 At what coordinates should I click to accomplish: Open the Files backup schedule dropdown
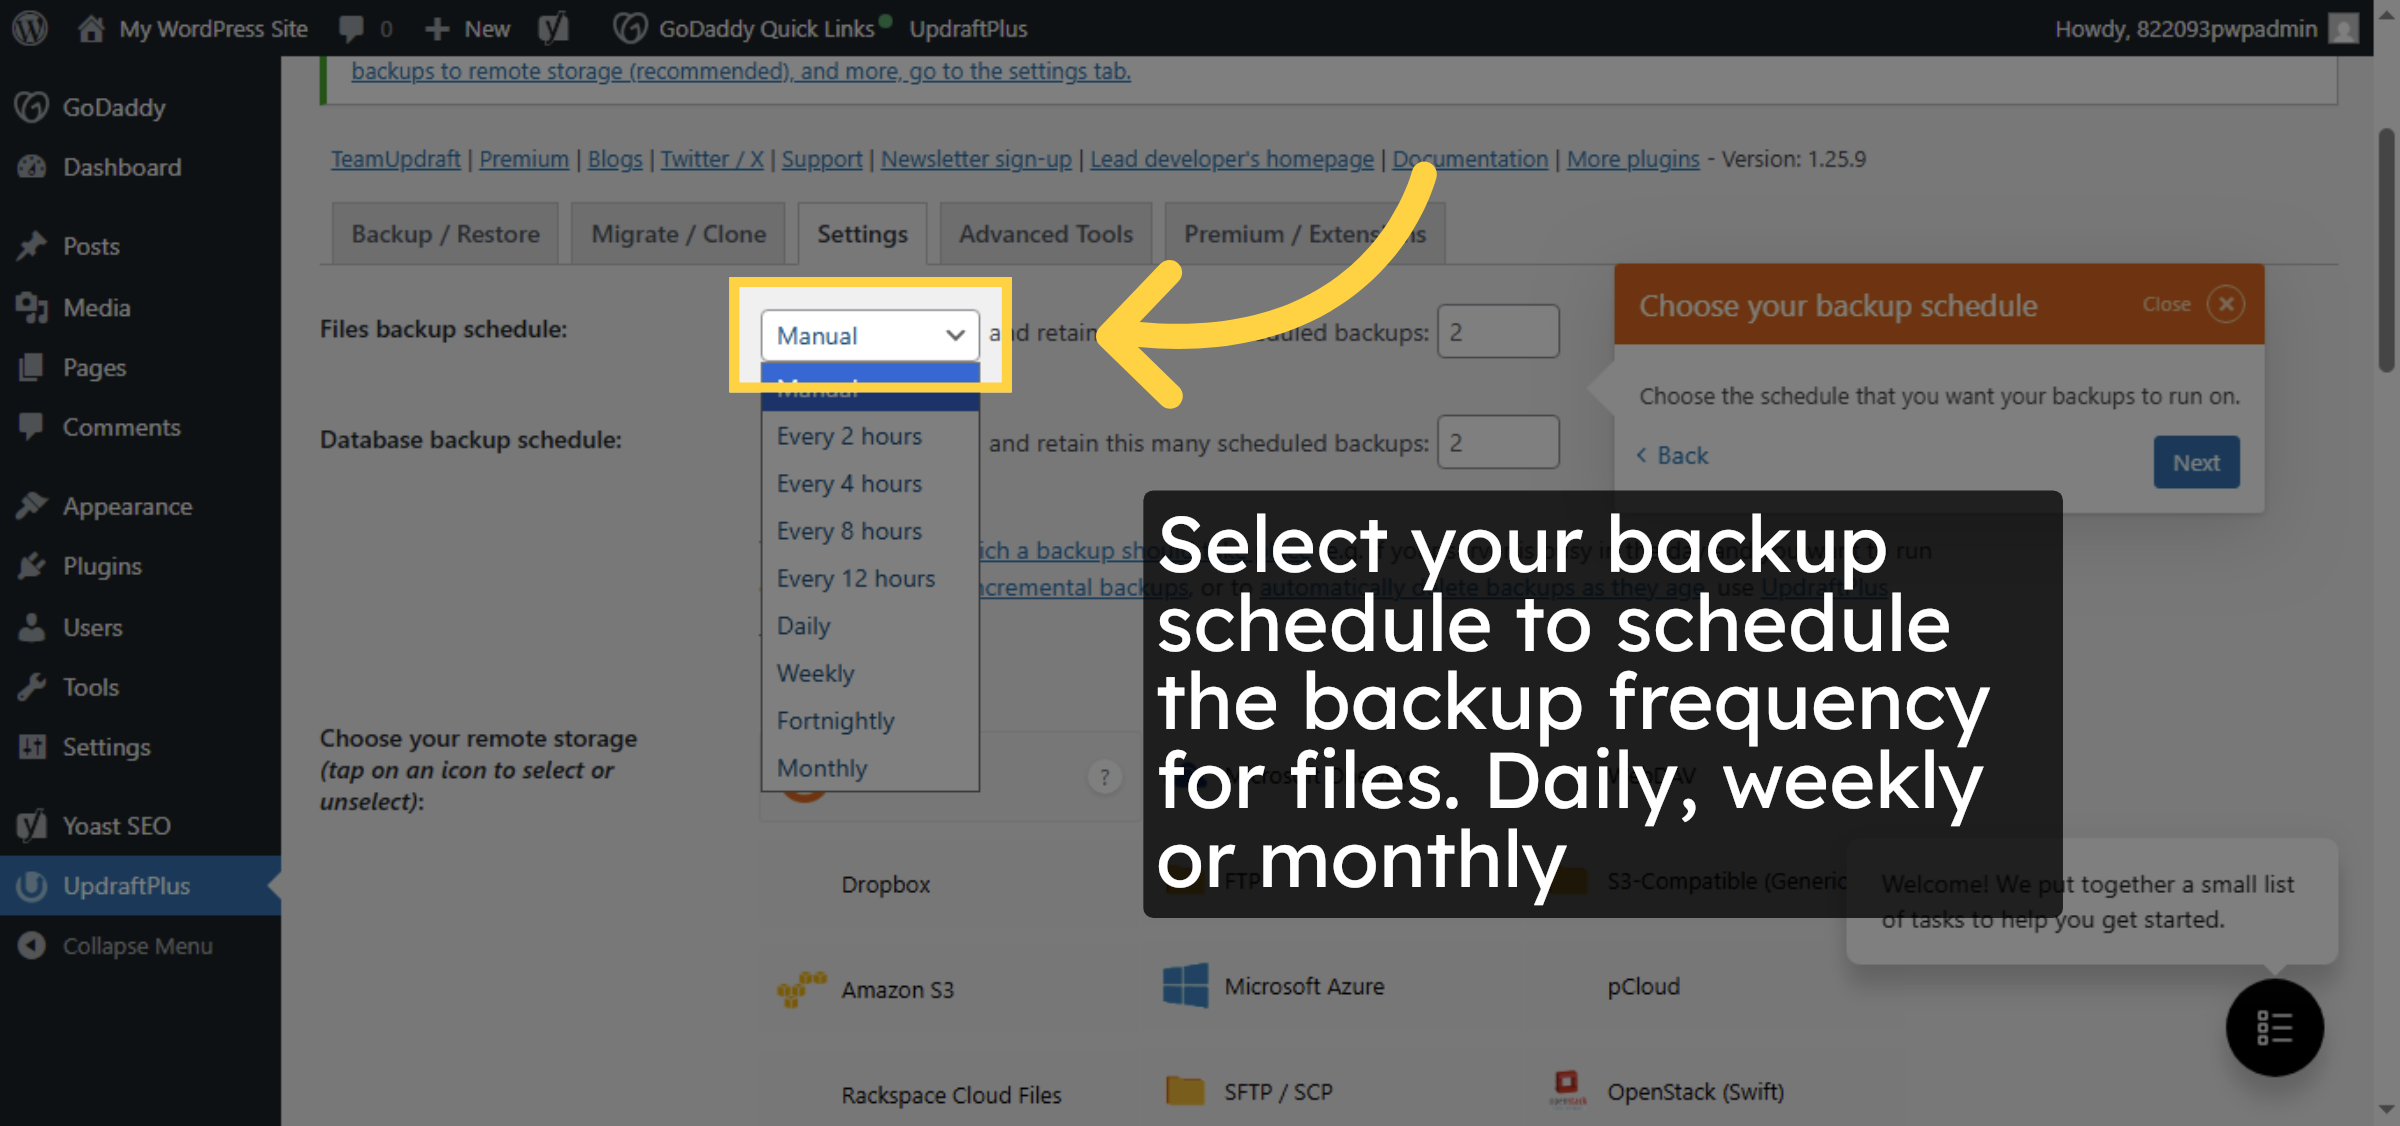(870, 336)
